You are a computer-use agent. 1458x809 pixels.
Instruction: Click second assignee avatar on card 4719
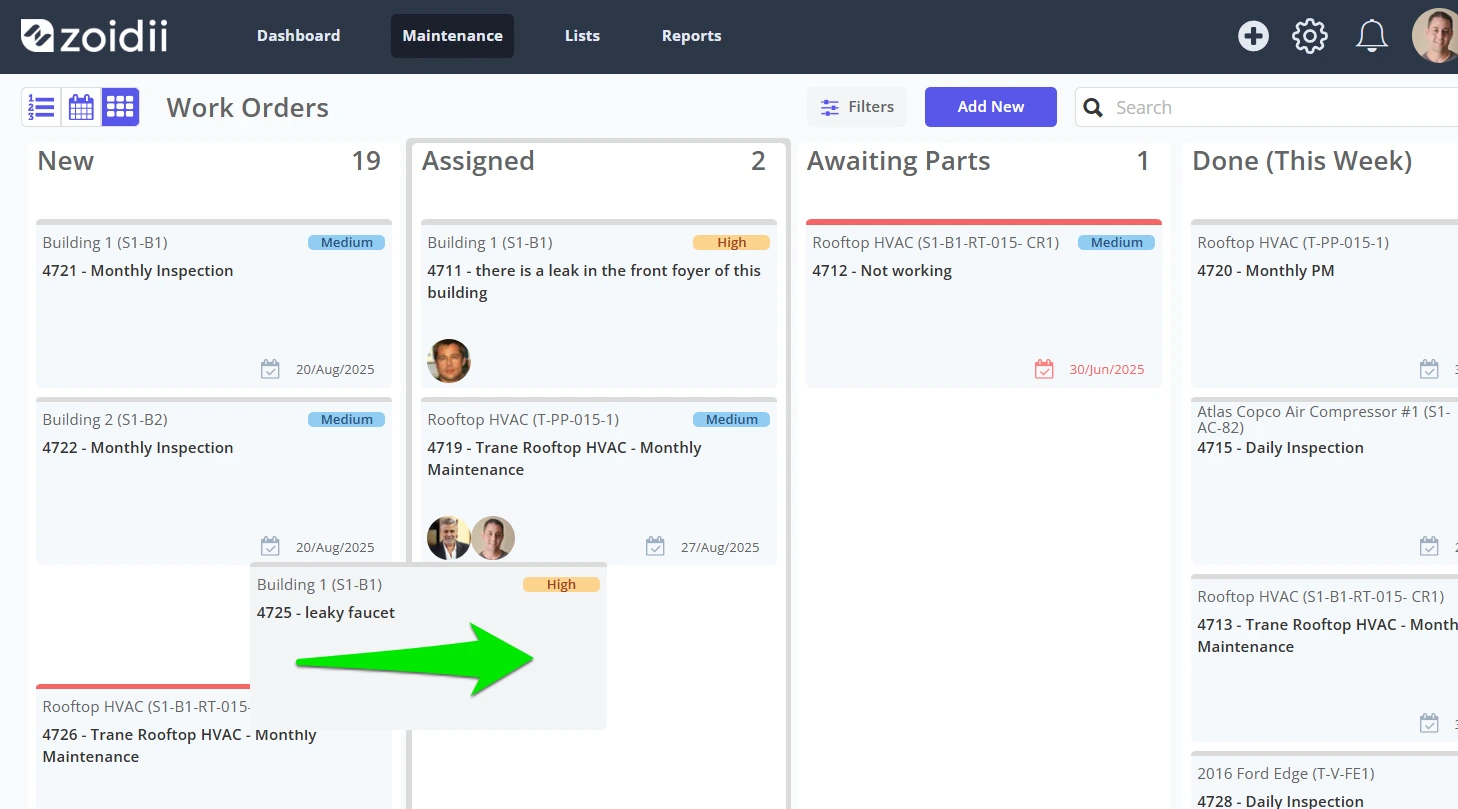(x=493, y=538)
